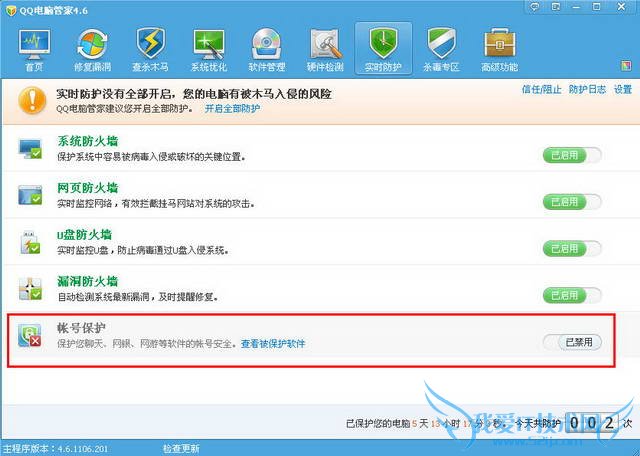
Task: Open the 查杀木马 trojan scan icon
Action: coord(150,49)
